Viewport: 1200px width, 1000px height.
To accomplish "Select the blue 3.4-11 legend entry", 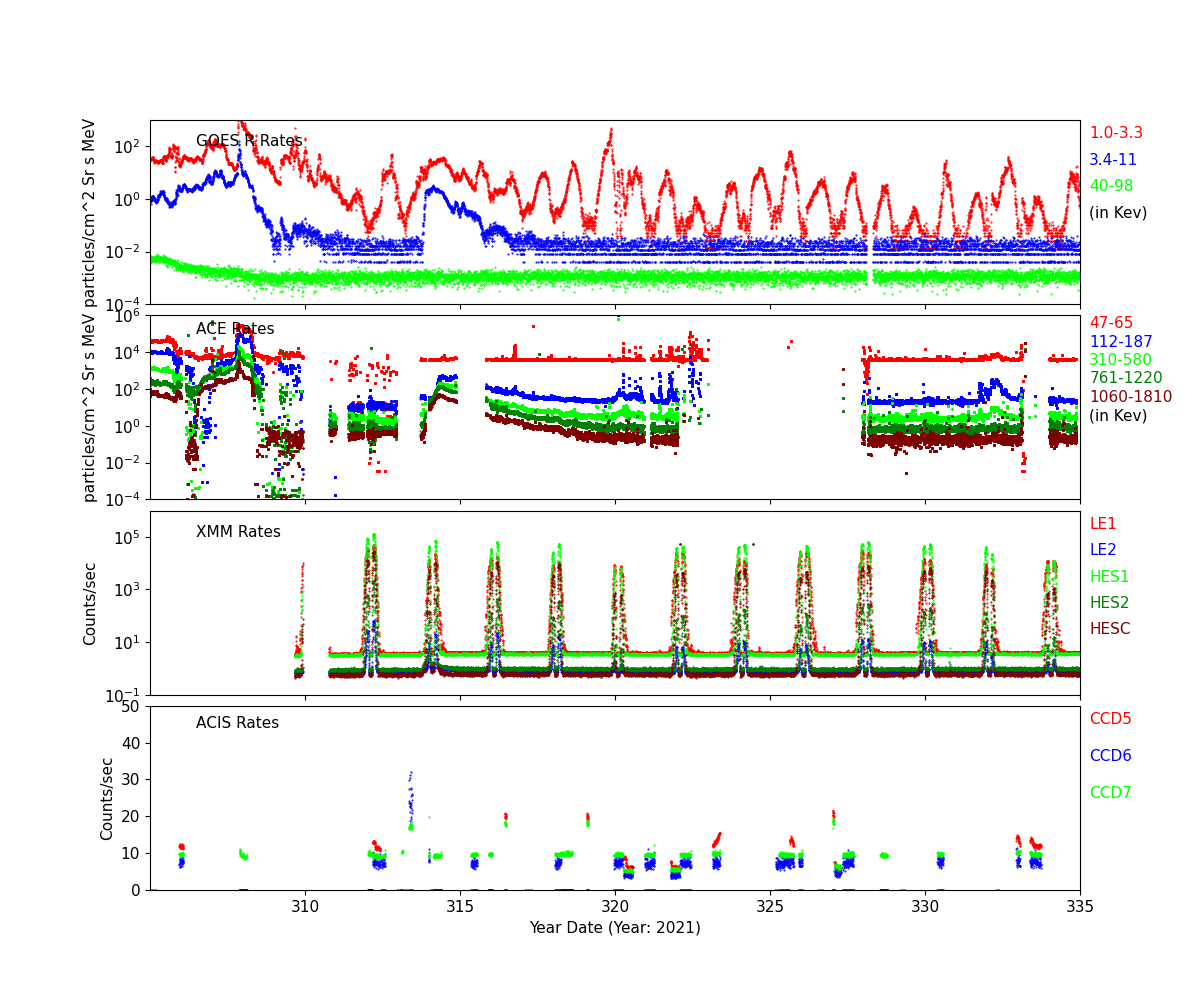I will tap(1112, 160).
